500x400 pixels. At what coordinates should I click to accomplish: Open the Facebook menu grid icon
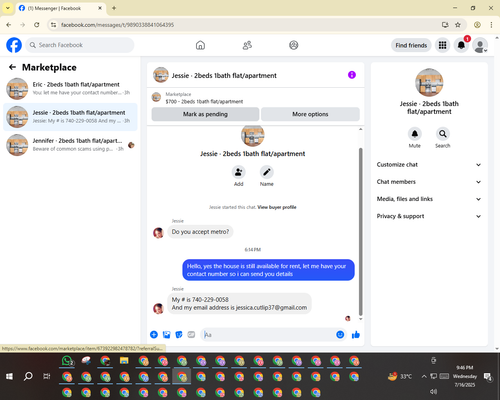pyautogui.click(x=442, y=45)
